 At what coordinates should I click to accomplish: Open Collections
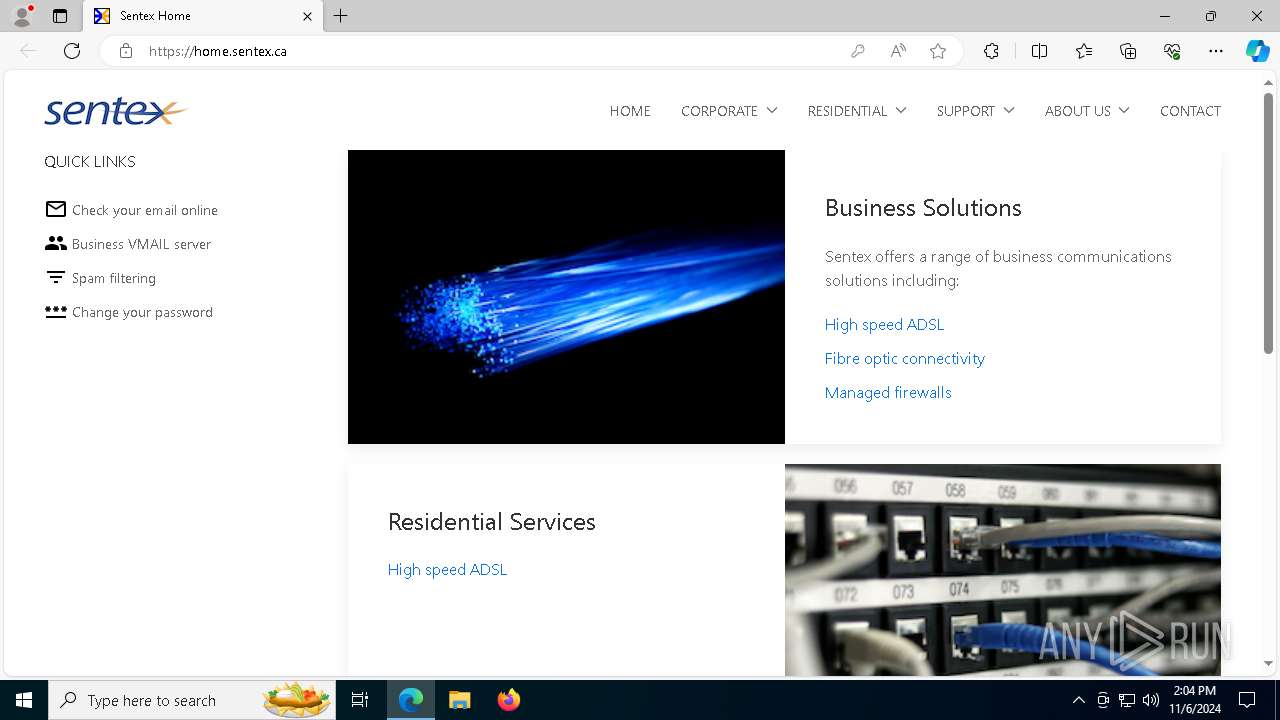coord(1128,51)
